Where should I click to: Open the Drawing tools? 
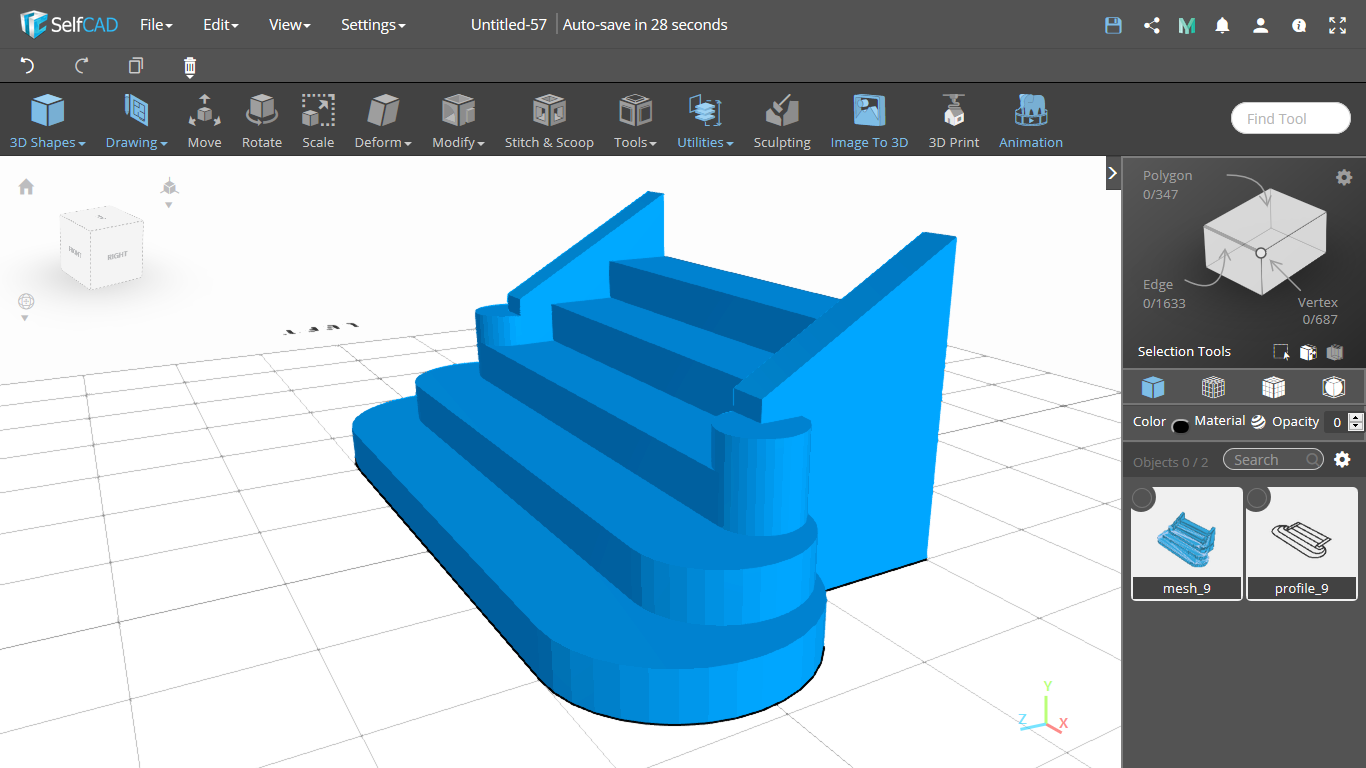(x=136, y=121)
